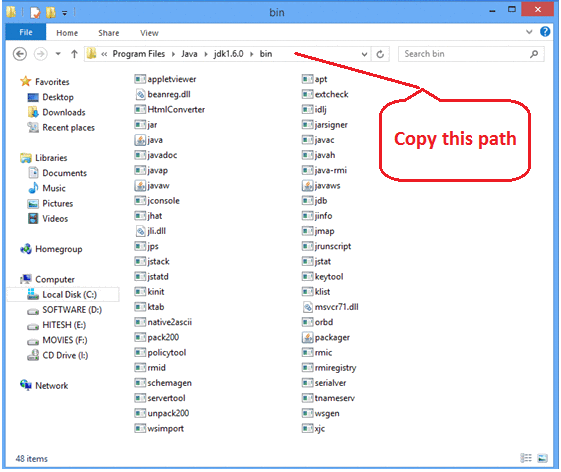Open Recent places in Favorites
The width and height of the screenshot is (561, 472).
tap(68, 128)
